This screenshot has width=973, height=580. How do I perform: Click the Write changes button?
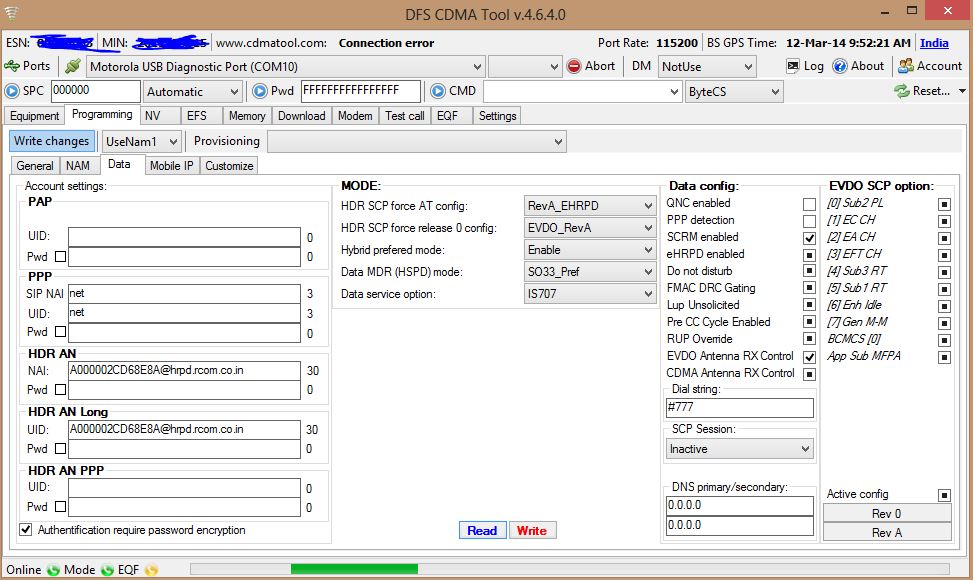pos(52,141)
